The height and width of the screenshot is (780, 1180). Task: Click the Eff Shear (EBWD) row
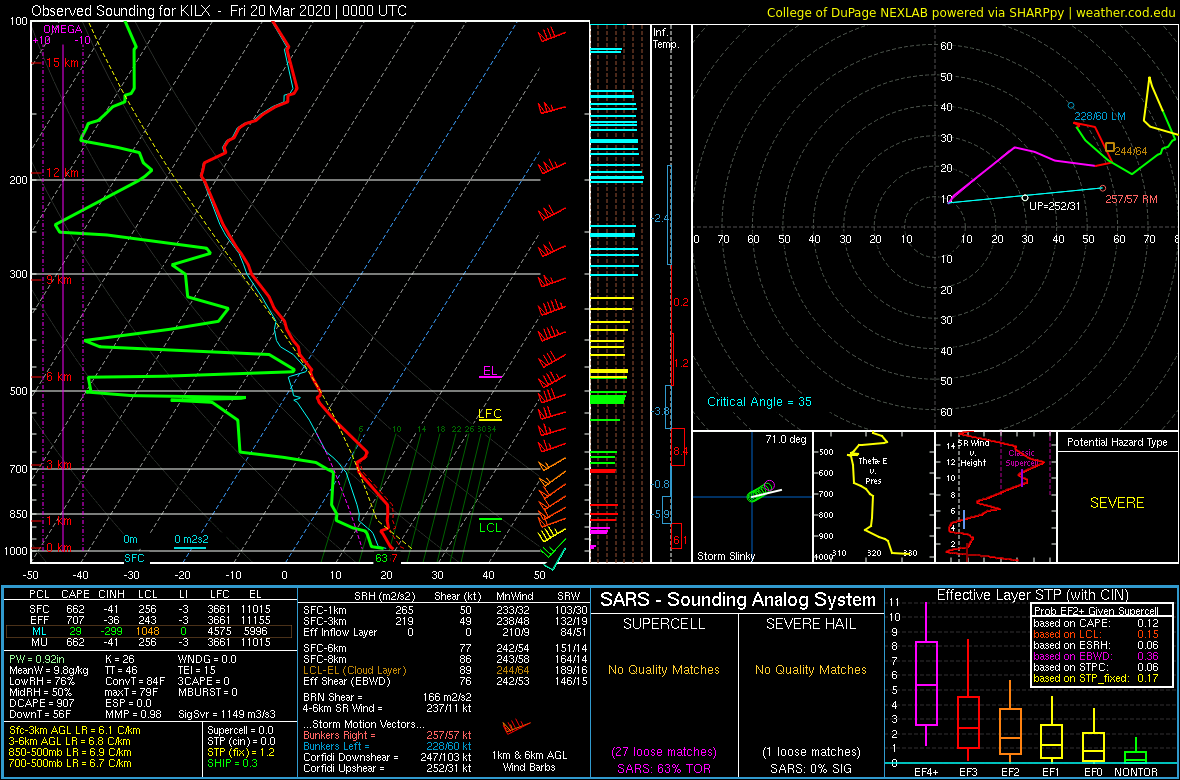coord(444,680)
